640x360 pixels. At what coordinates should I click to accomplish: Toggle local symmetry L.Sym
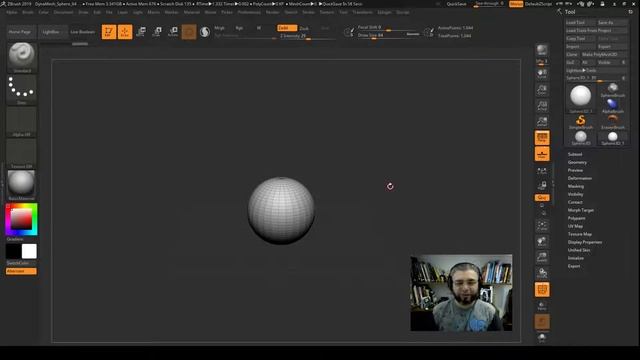coord(542,170)
